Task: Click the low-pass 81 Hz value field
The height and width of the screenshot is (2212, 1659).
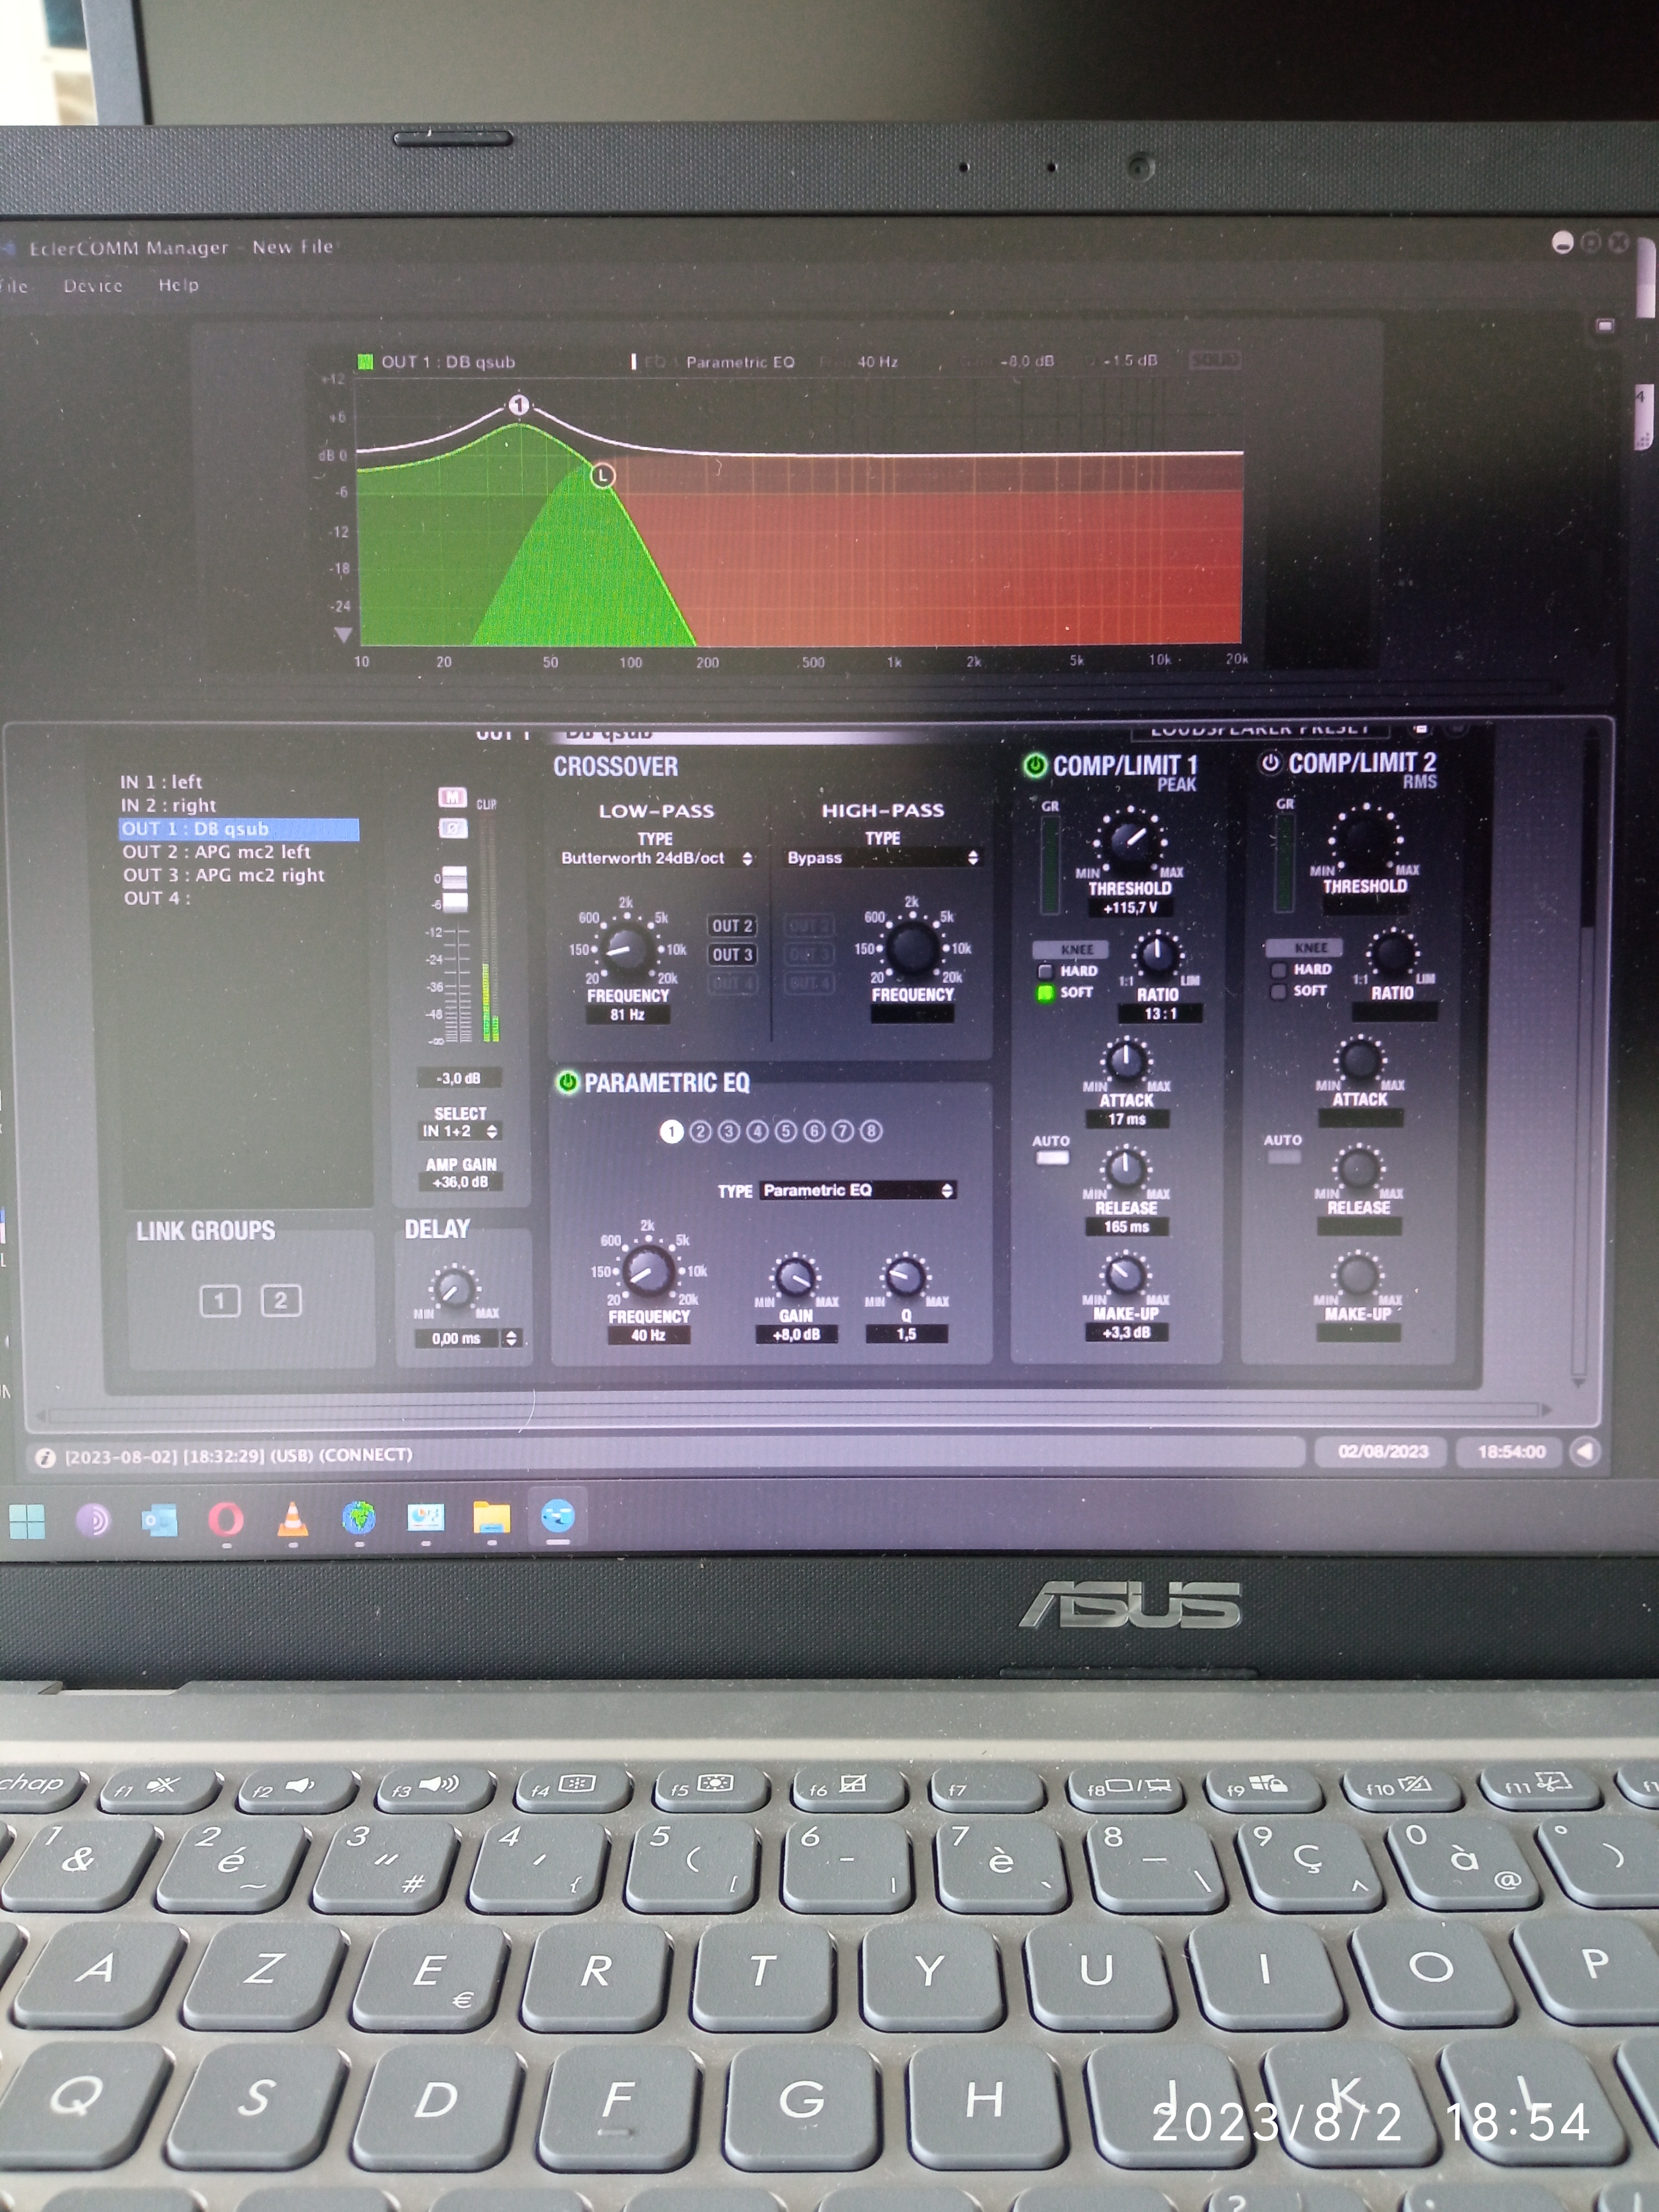Action: (627, 1014)
